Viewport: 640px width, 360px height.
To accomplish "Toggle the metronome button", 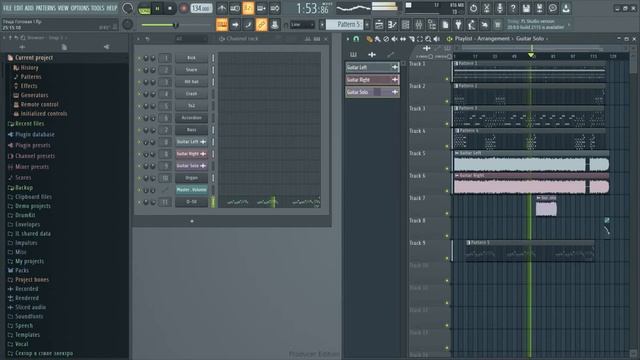I will pyautogui.click(x=222, y=8).
